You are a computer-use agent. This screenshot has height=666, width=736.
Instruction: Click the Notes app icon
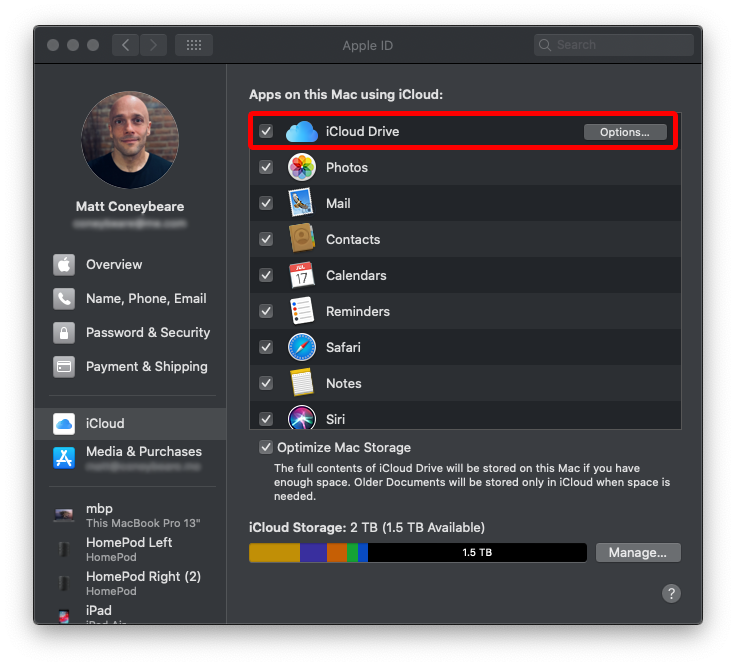302,384
